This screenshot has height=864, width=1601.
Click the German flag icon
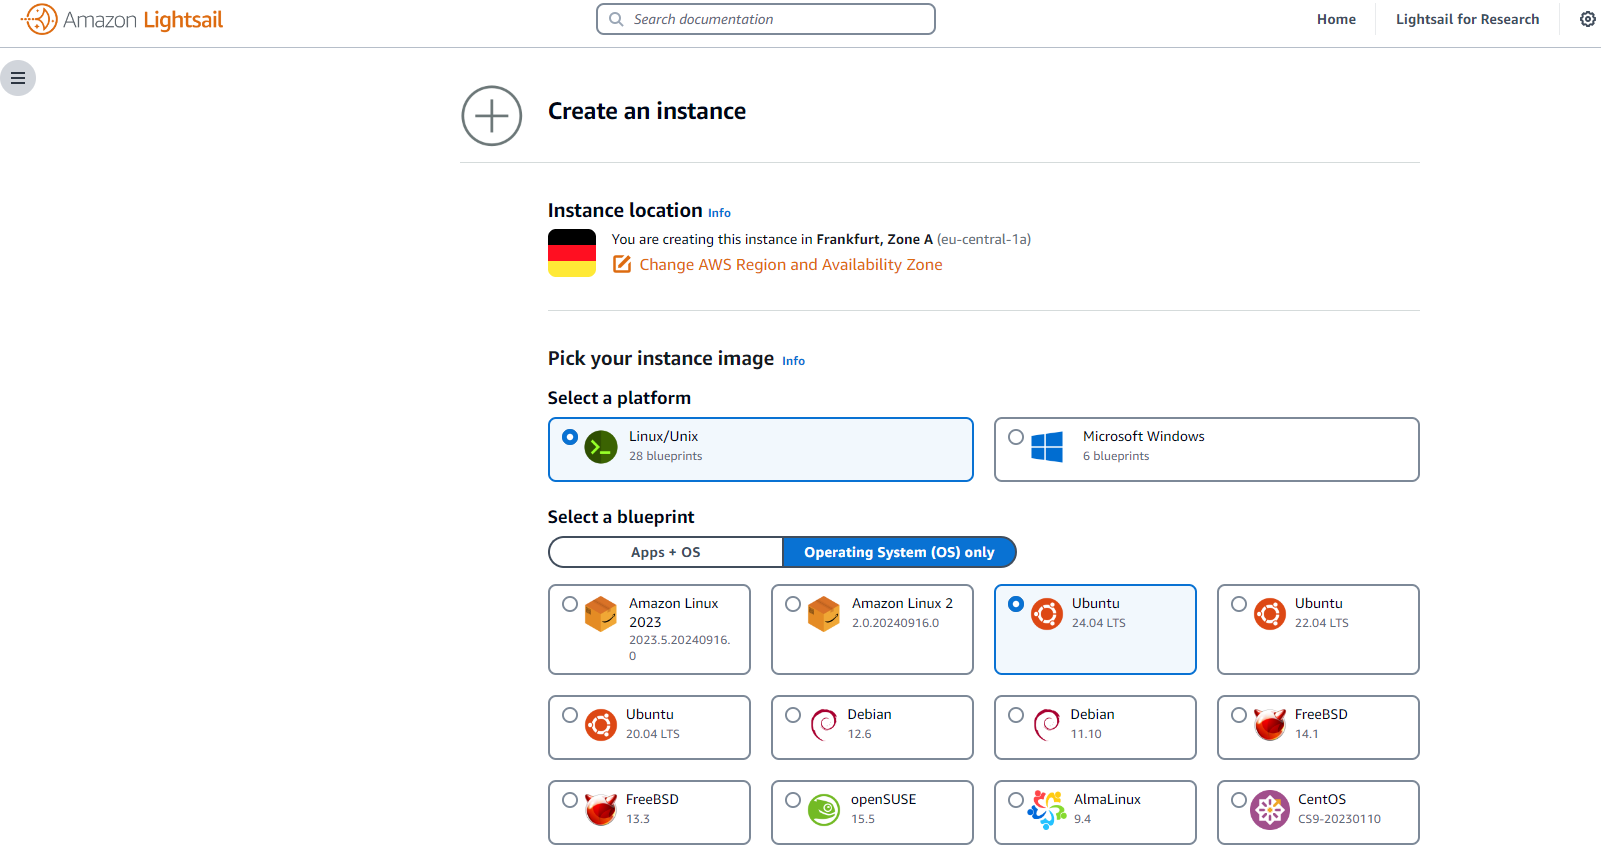572,253
